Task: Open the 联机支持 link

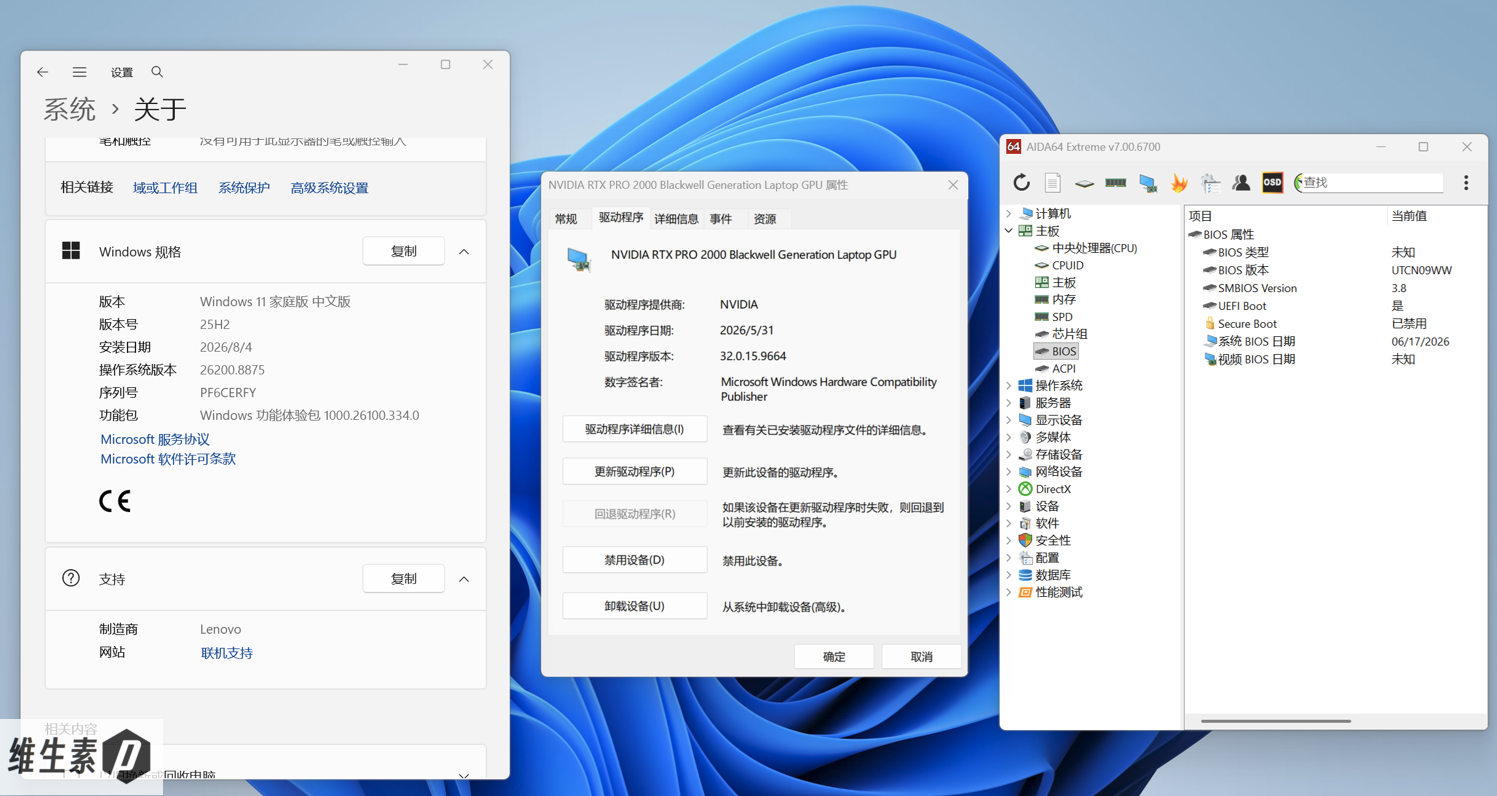Action: tap(227, 653)
